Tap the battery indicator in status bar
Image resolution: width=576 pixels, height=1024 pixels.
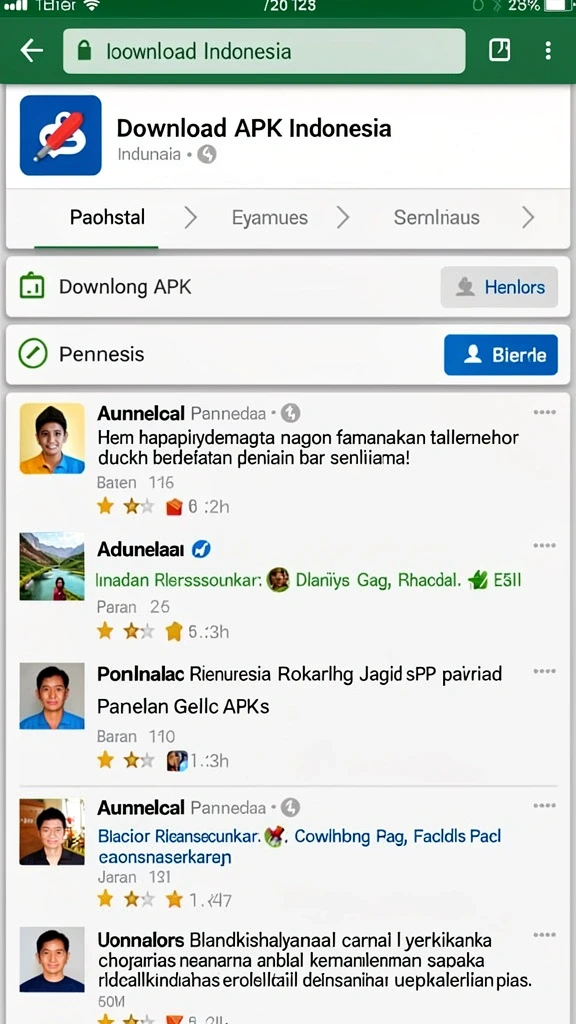[557, 5]
